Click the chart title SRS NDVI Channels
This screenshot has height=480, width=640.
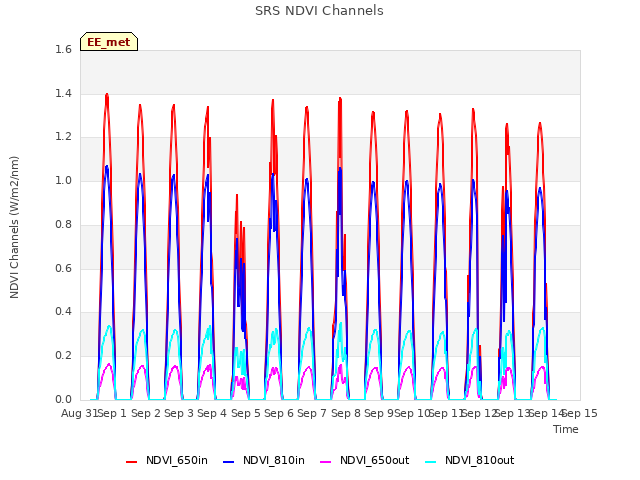click(x=319, y=11)
